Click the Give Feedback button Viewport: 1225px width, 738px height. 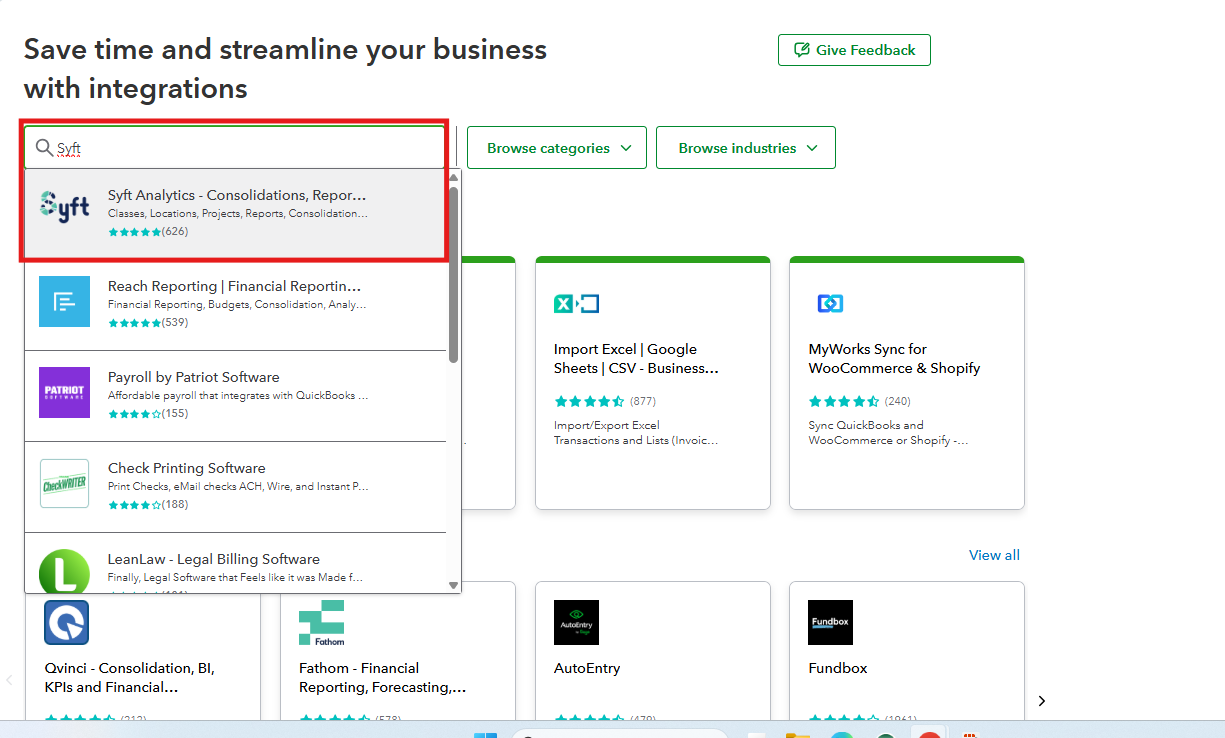pyautogui.click(x=854, y=50)
